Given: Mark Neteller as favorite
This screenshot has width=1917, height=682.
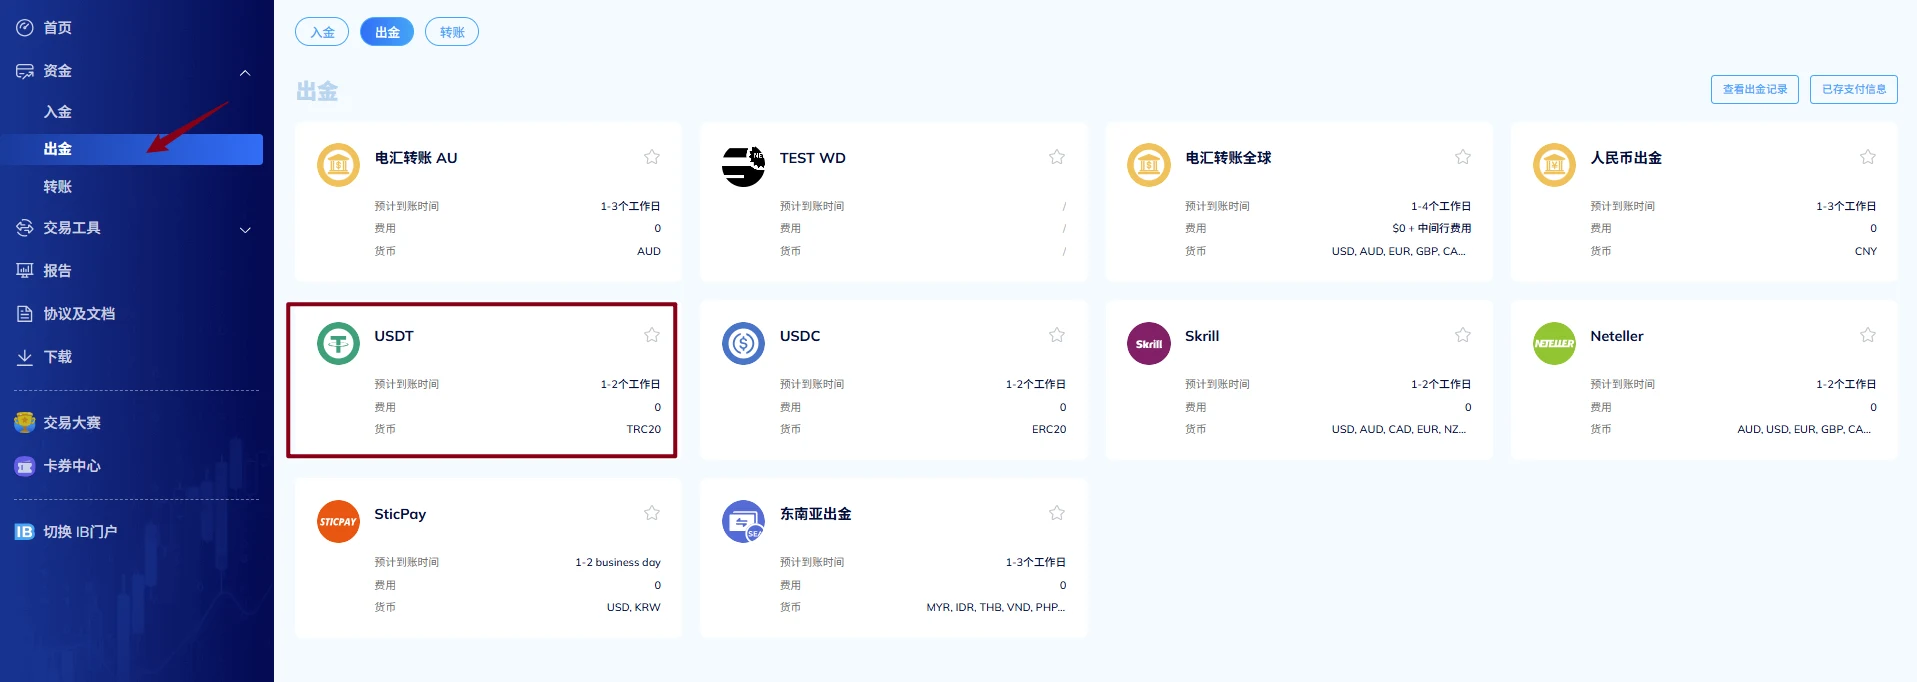Looking at the screenshot, I should (x=1868, y=335).
